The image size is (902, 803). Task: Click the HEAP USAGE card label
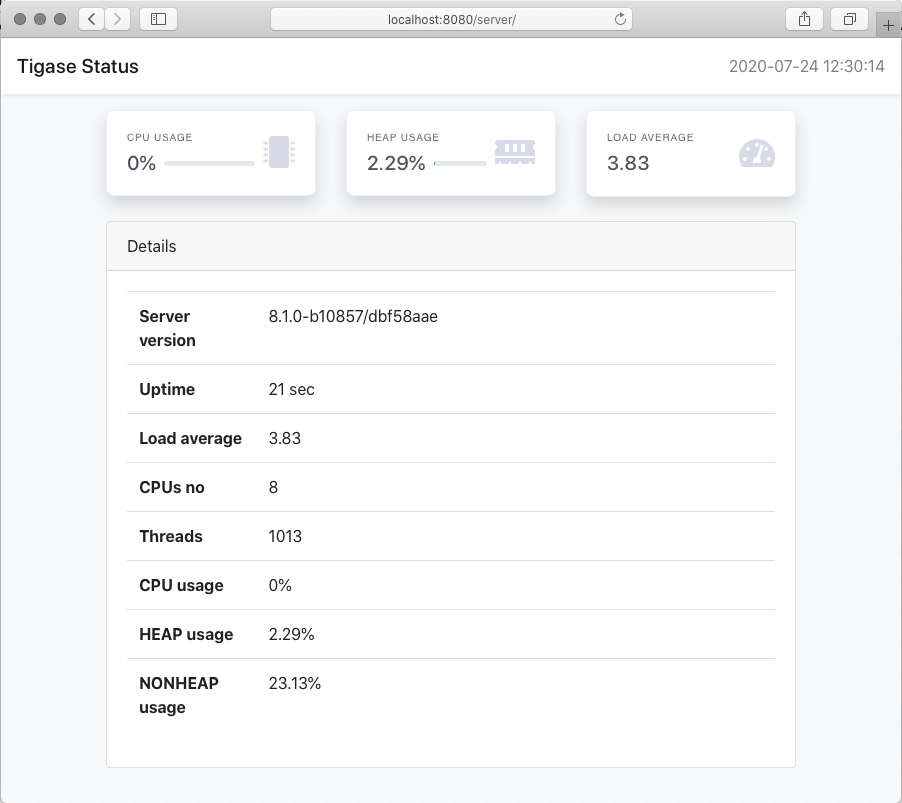[x=403, y=137]
